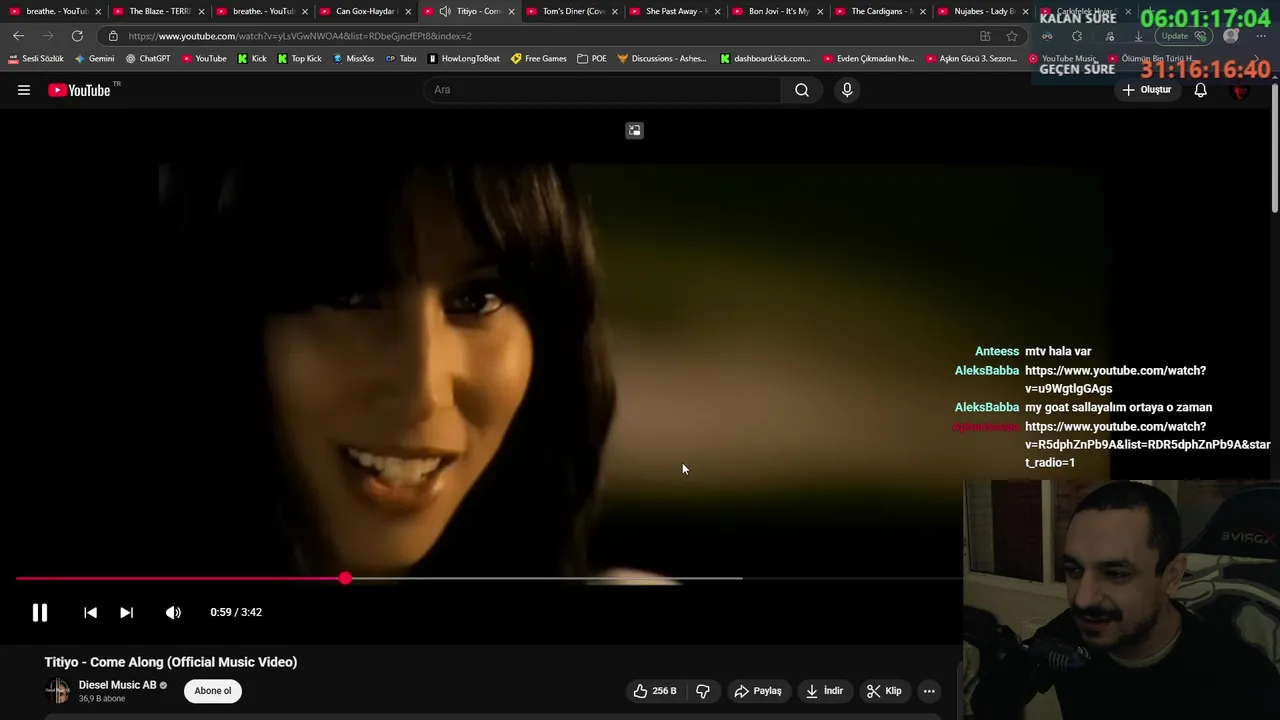Click the 0:59 / 3:42 time display

(x=236, y=612)
